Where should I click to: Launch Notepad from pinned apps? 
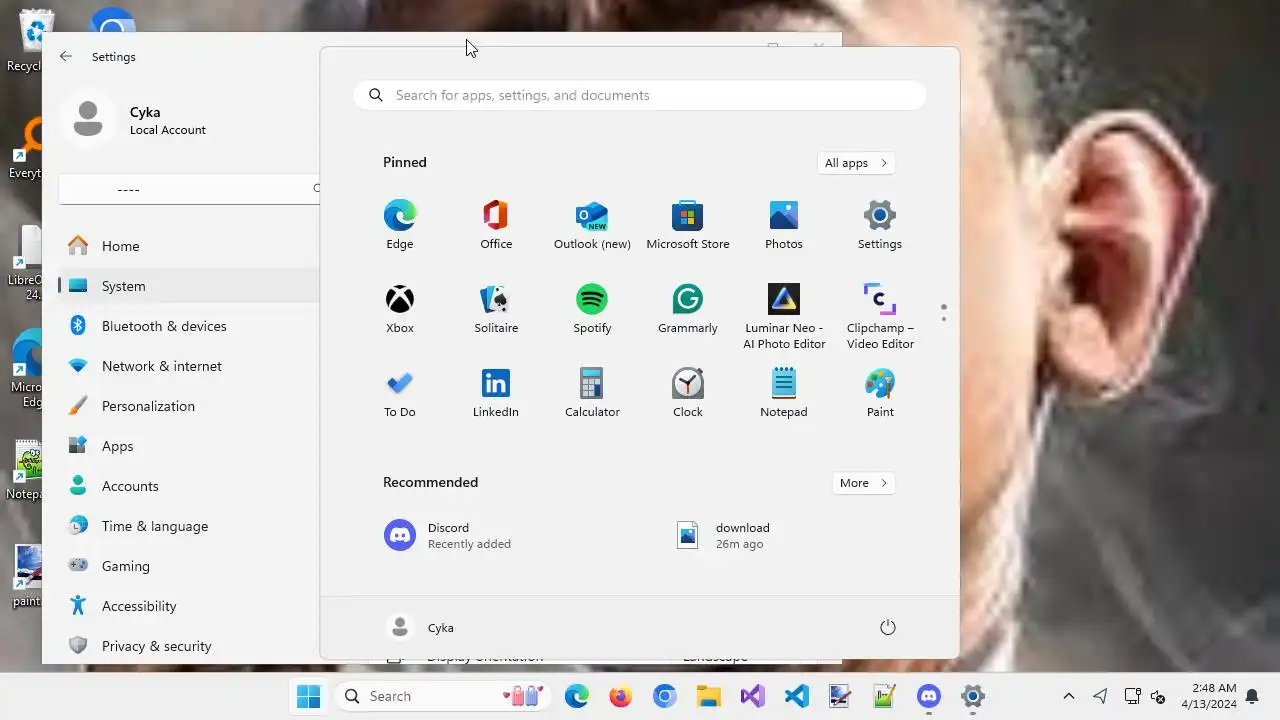[x=784, y=393]
